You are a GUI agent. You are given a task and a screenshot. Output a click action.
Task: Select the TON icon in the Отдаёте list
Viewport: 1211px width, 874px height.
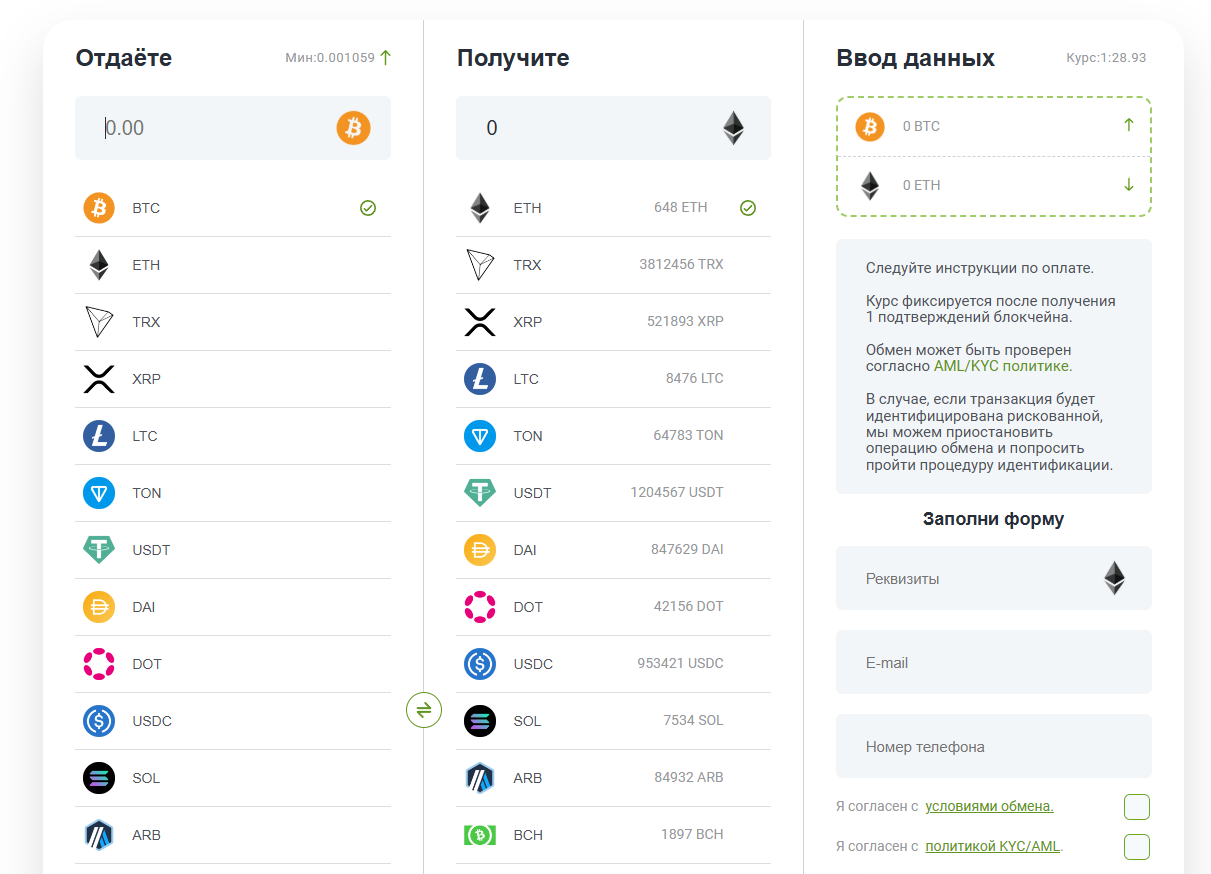click(x=99, y=493)
